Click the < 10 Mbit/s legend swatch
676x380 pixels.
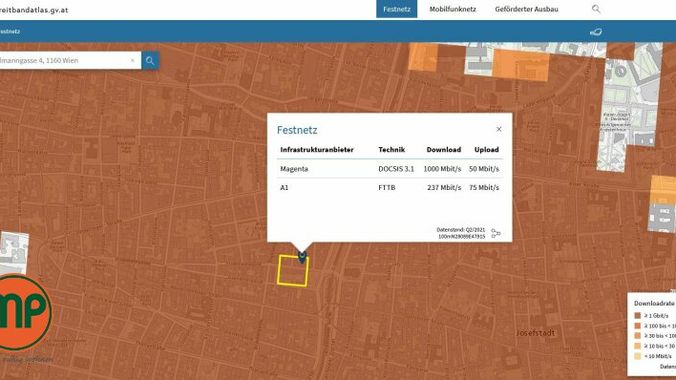[x=638, y=356]
